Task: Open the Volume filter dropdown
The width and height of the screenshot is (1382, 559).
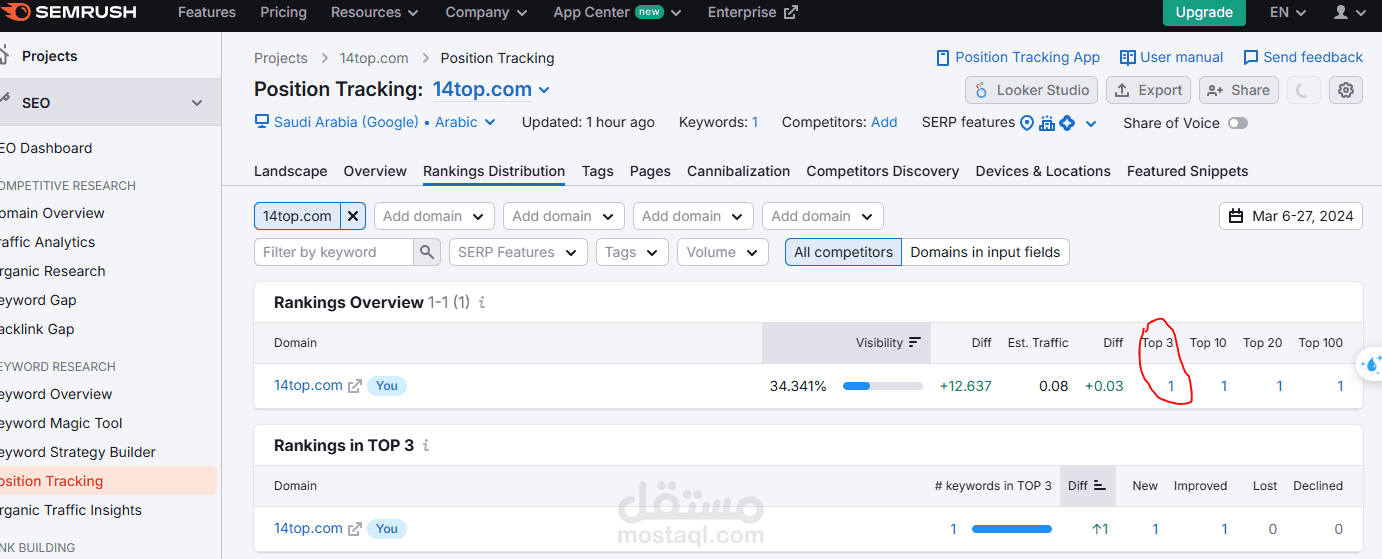Action: coord(723,252)
